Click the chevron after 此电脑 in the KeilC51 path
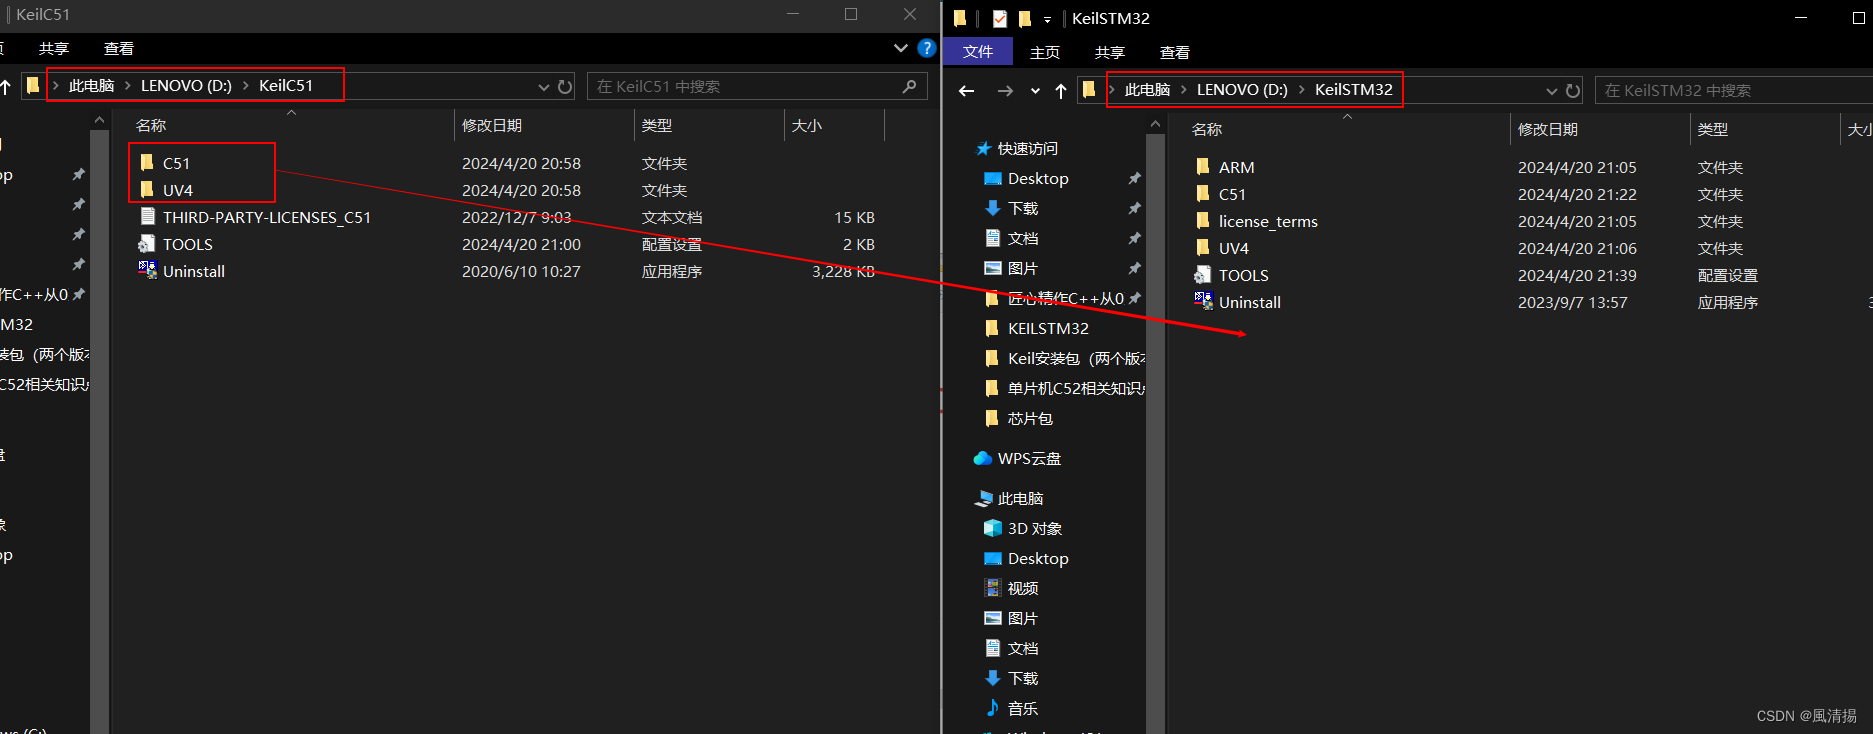The height and width of the screenshot is (734, 1873). coord(128,86)
